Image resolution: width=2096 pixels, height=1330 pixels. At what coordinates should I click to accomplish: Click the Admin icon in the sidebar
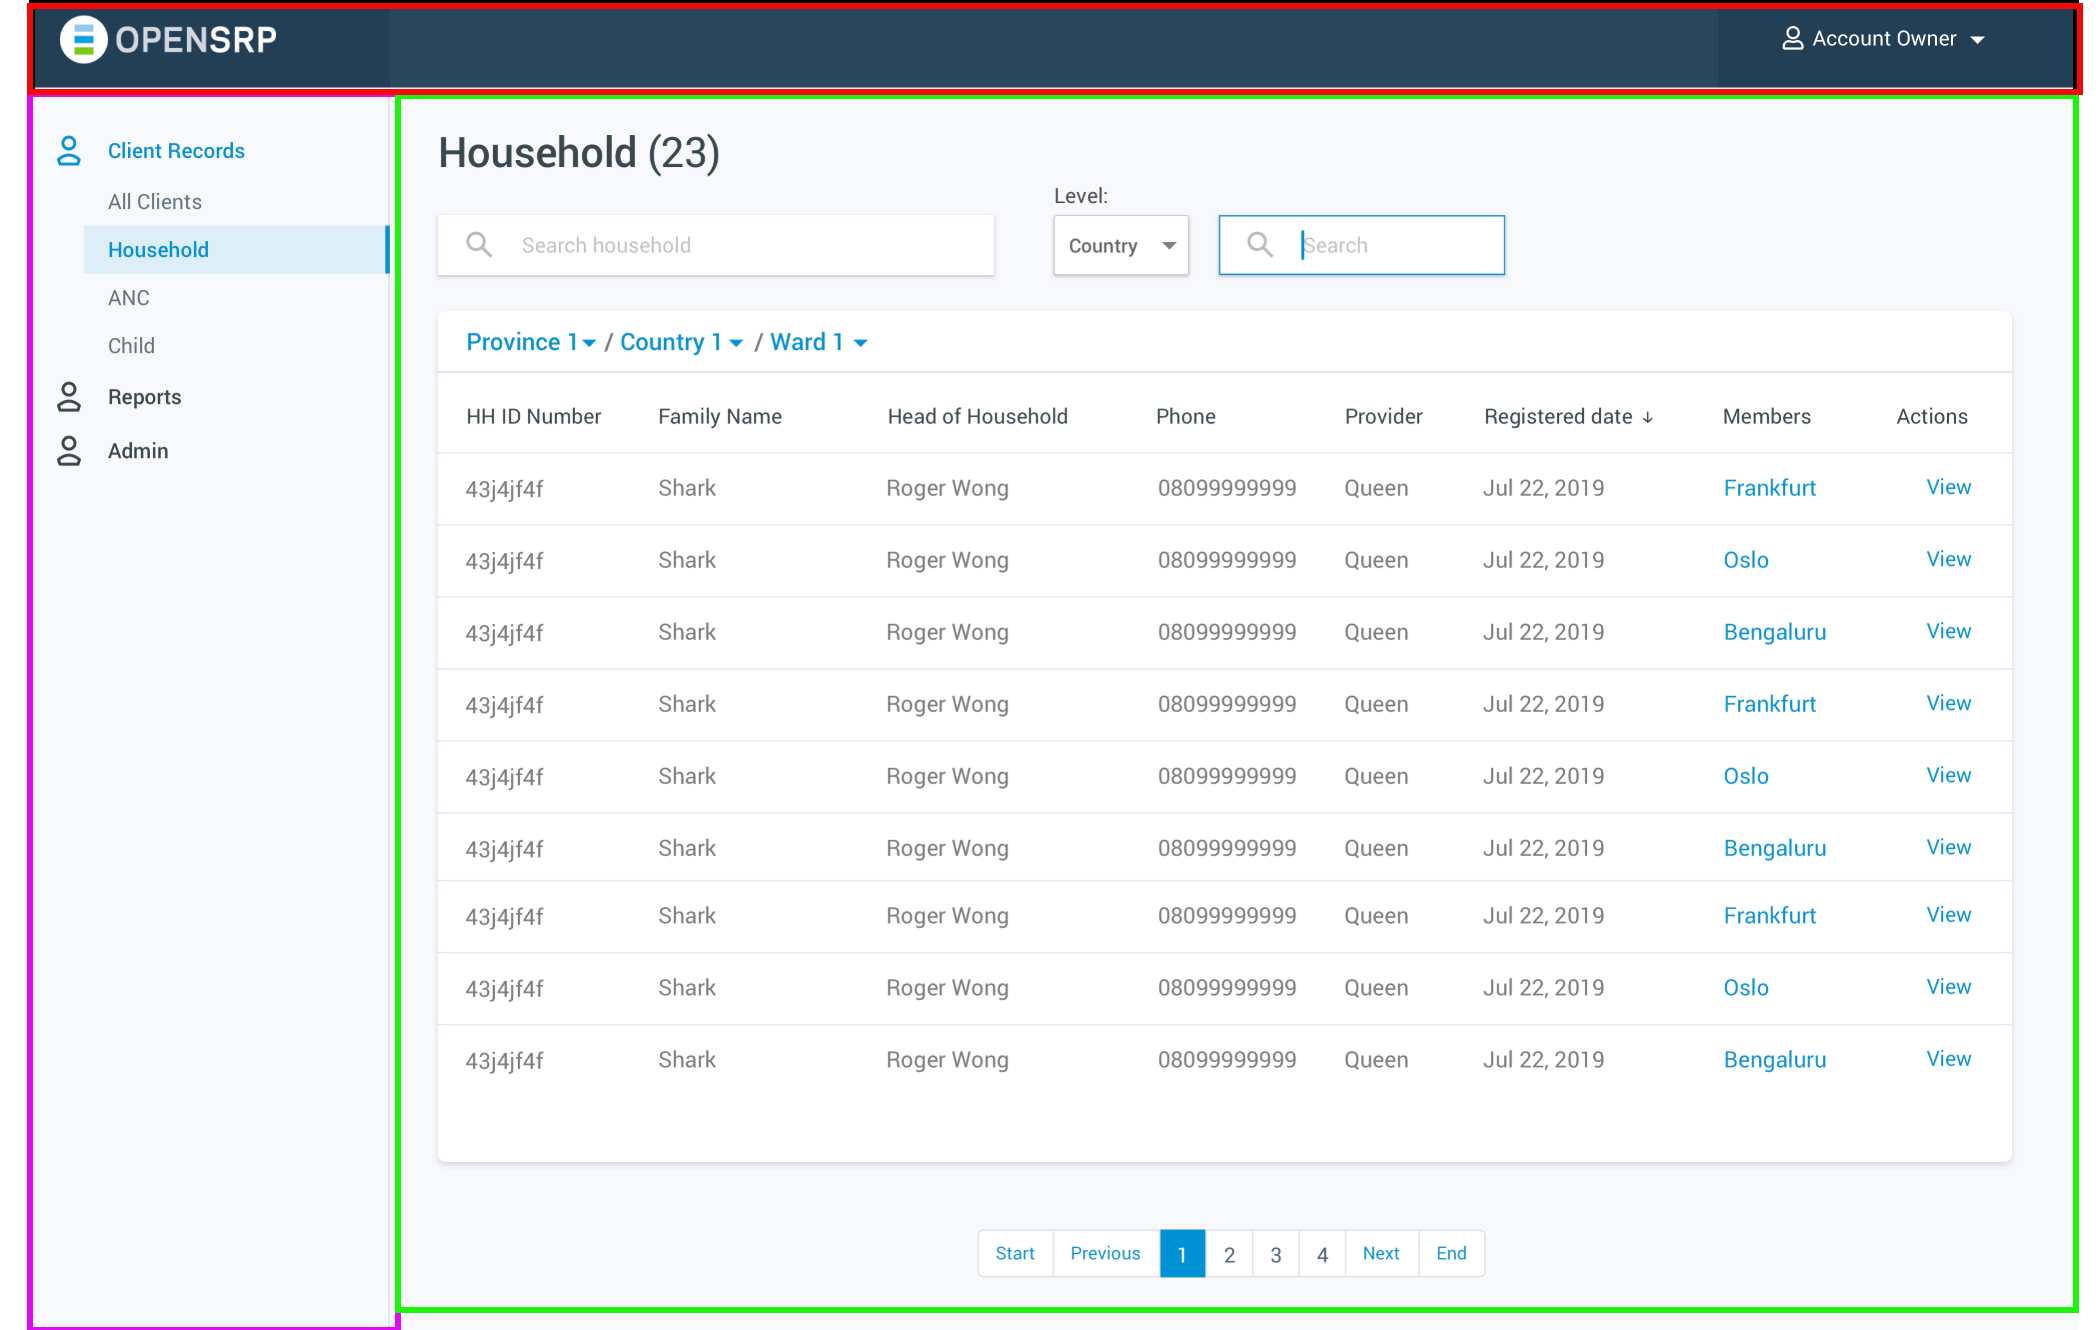pyautogui.click(x=68, y=451)
